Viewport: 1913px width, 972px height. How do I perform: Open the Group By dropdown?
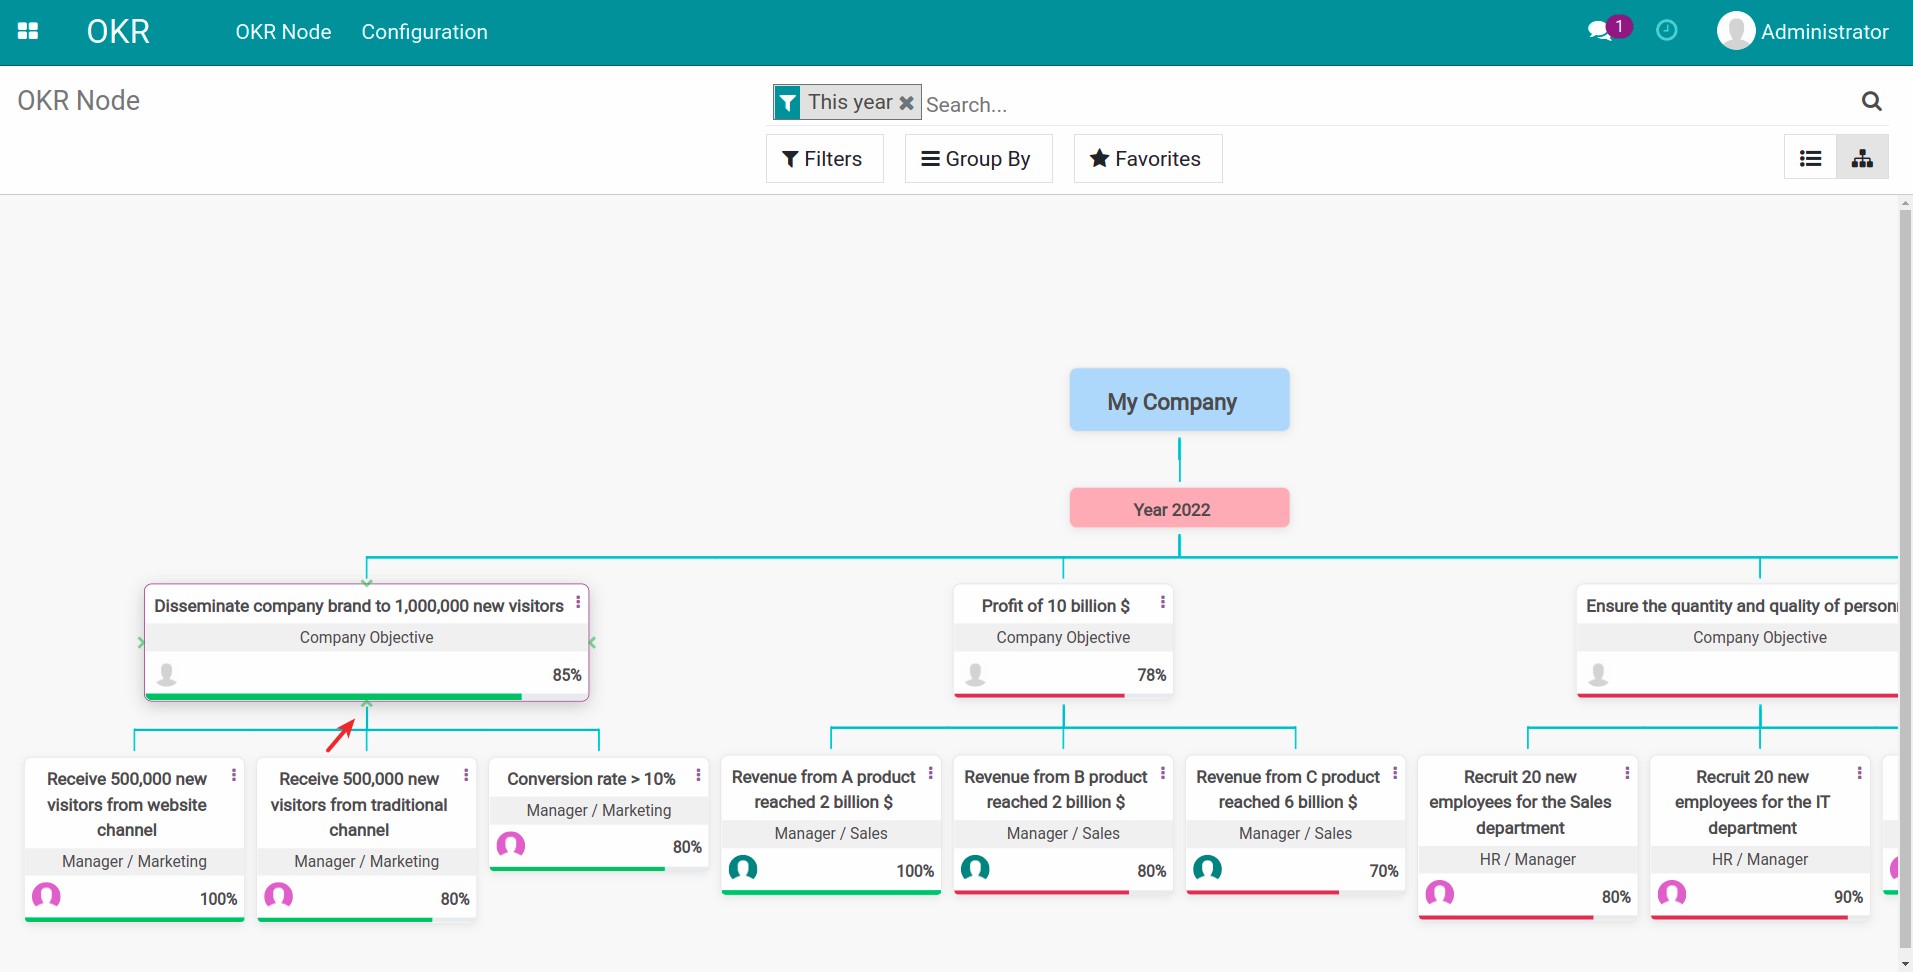tap(978, 158)
